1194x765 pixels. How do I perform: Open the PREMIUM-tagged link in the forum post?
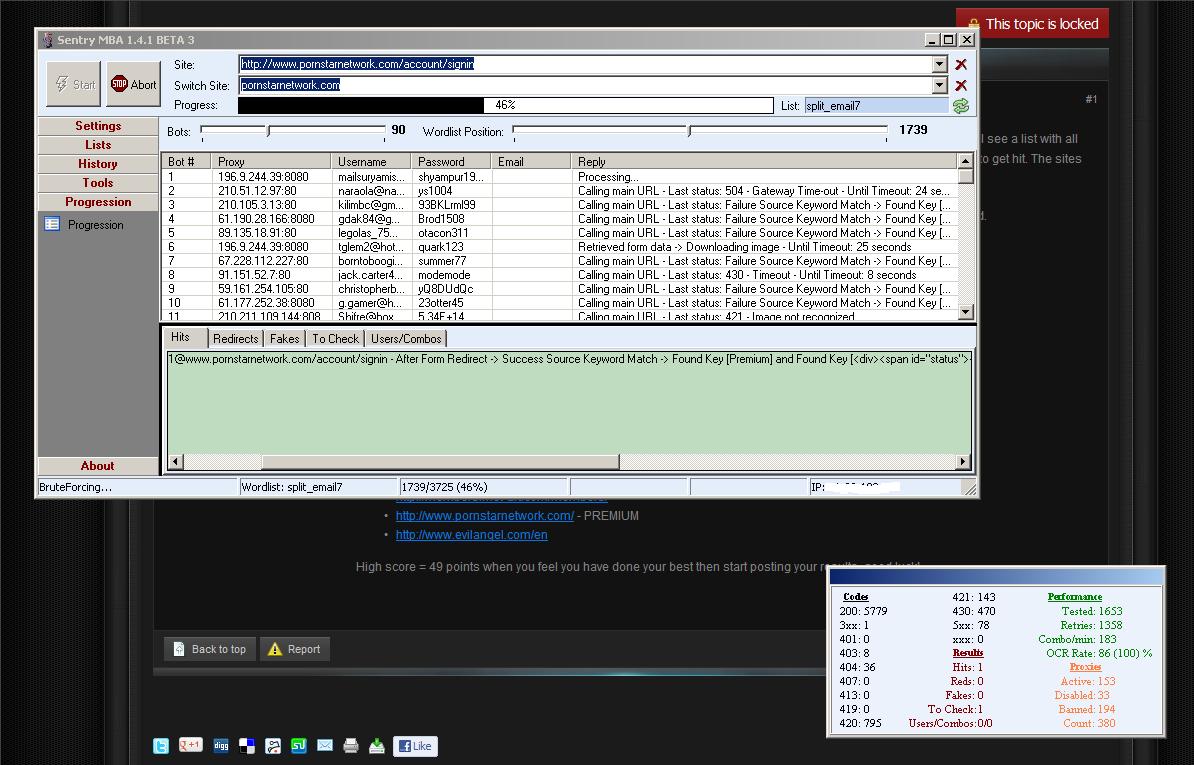[x=484, y=515]
